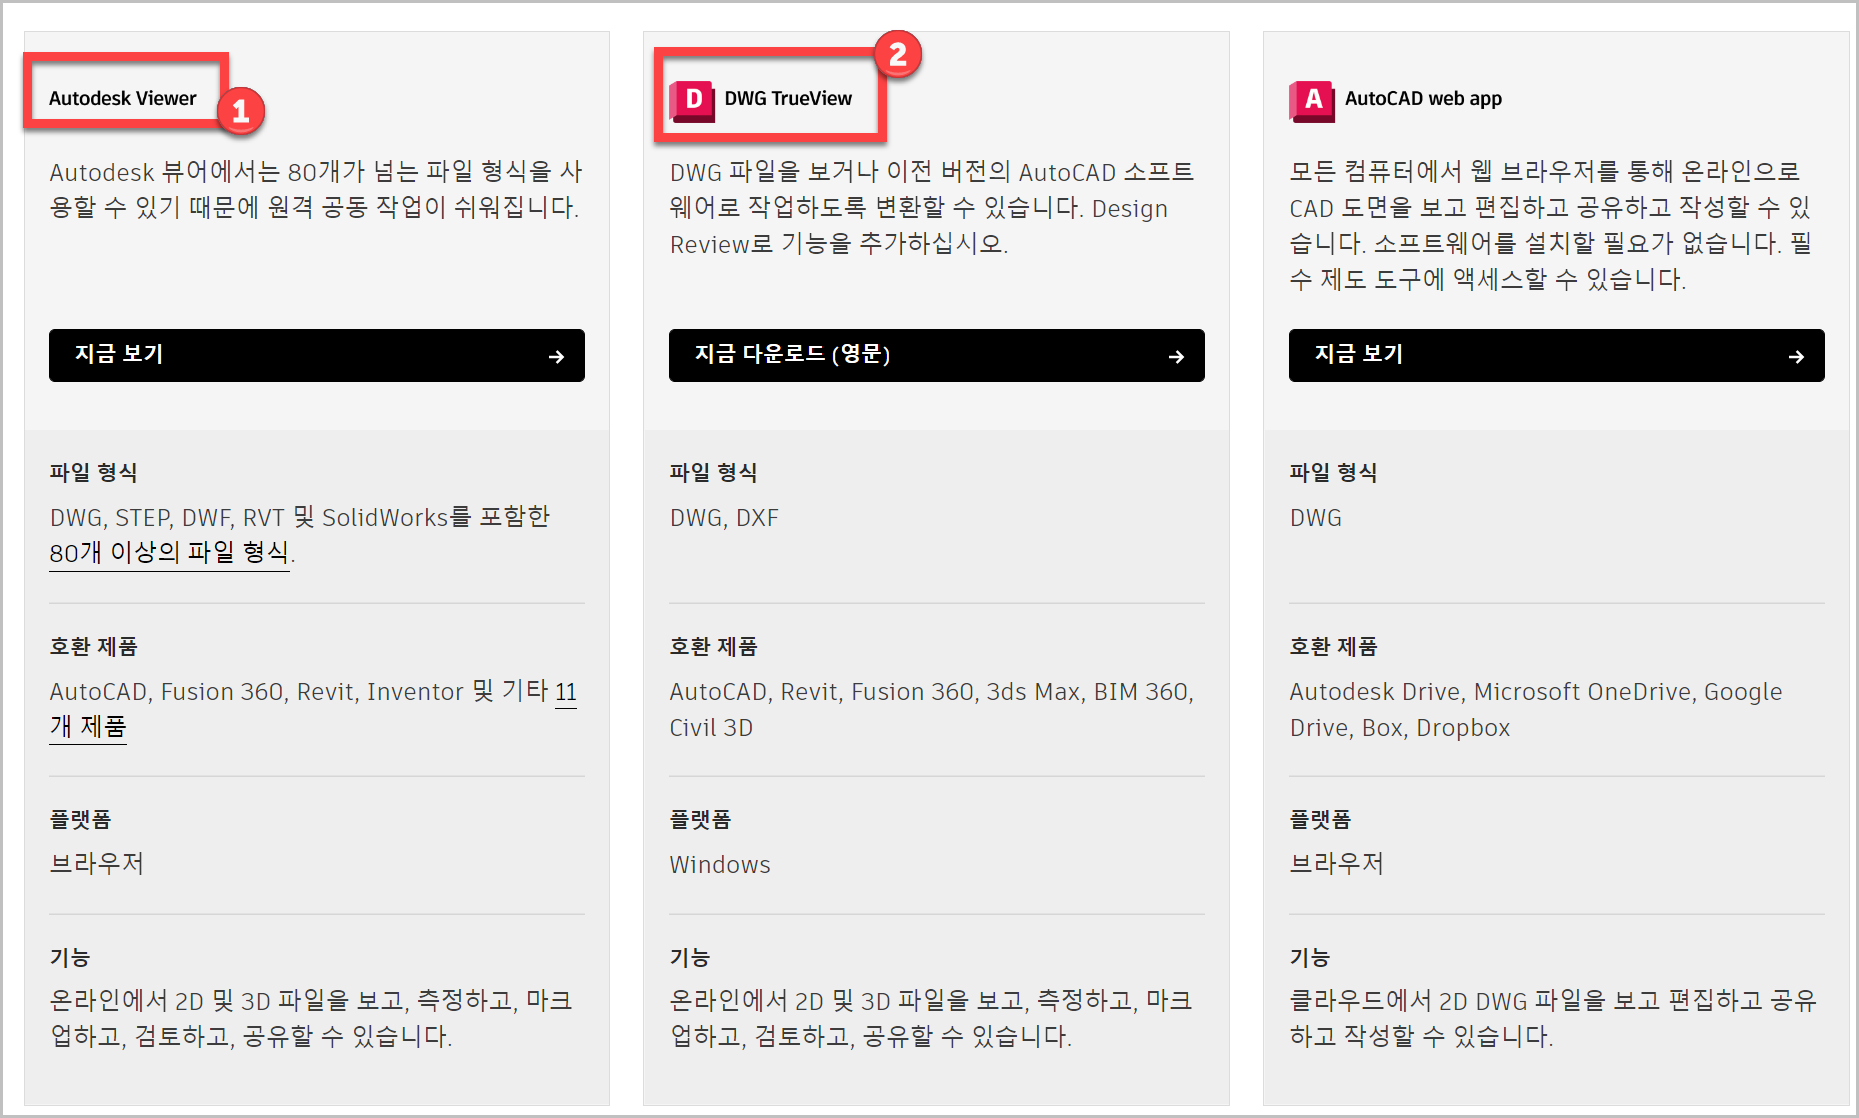
Task: Select the Autodesk Viewer card title
Action: (x=123, y=98)
